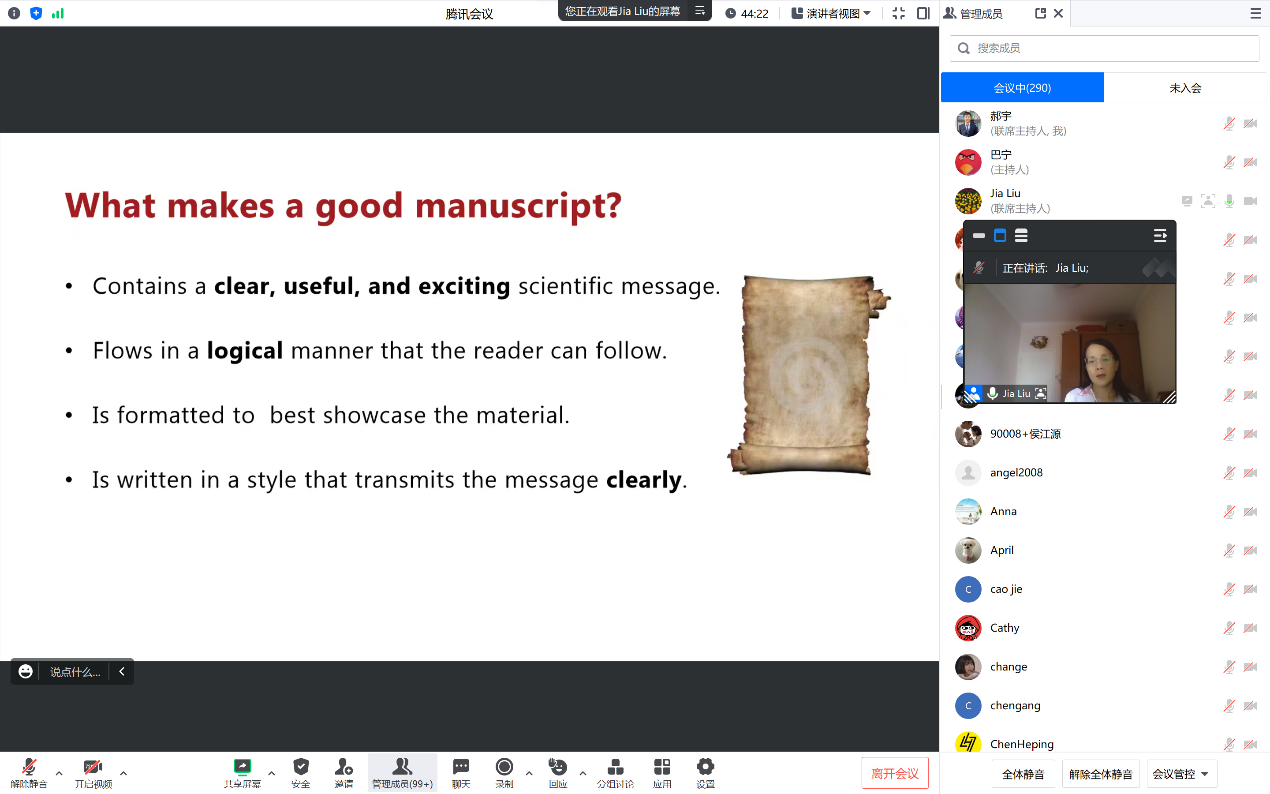Click the Invite (邀请) icon
Image resolution: width=1270 pixels, height=794 pixels.
tap(344, 772)
